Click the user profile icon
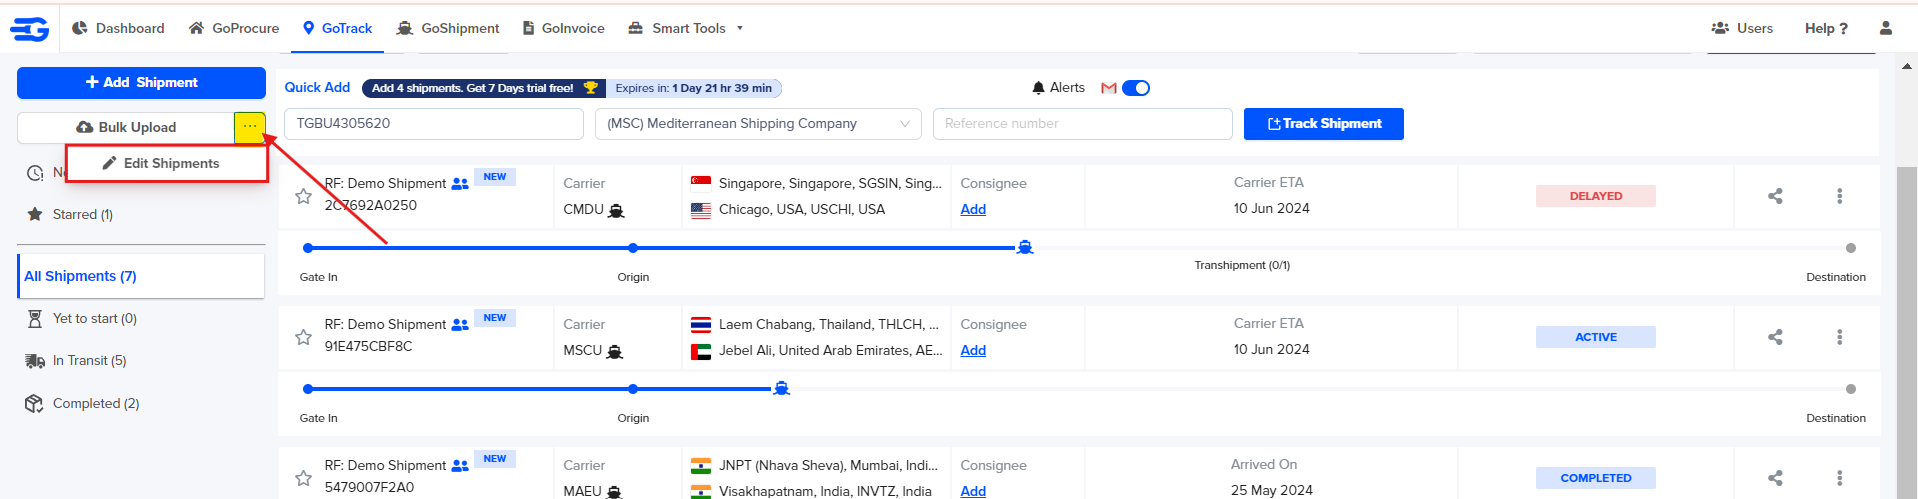Screen dimensions: 1918x499 coord(1886,28)
